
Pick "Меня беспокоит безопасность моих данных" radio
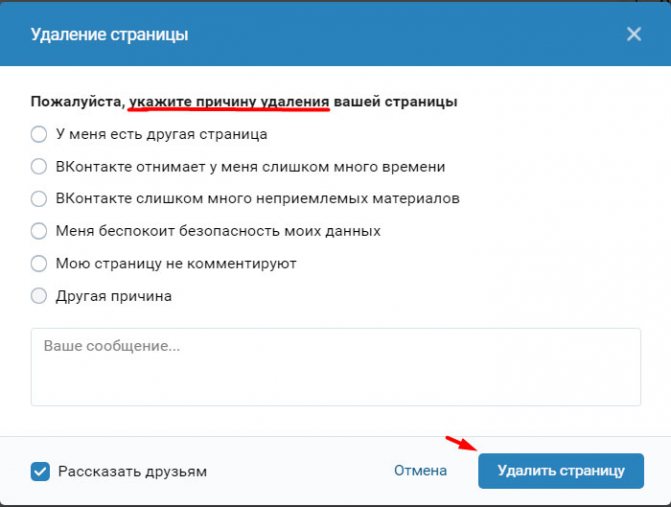point(39,231)
